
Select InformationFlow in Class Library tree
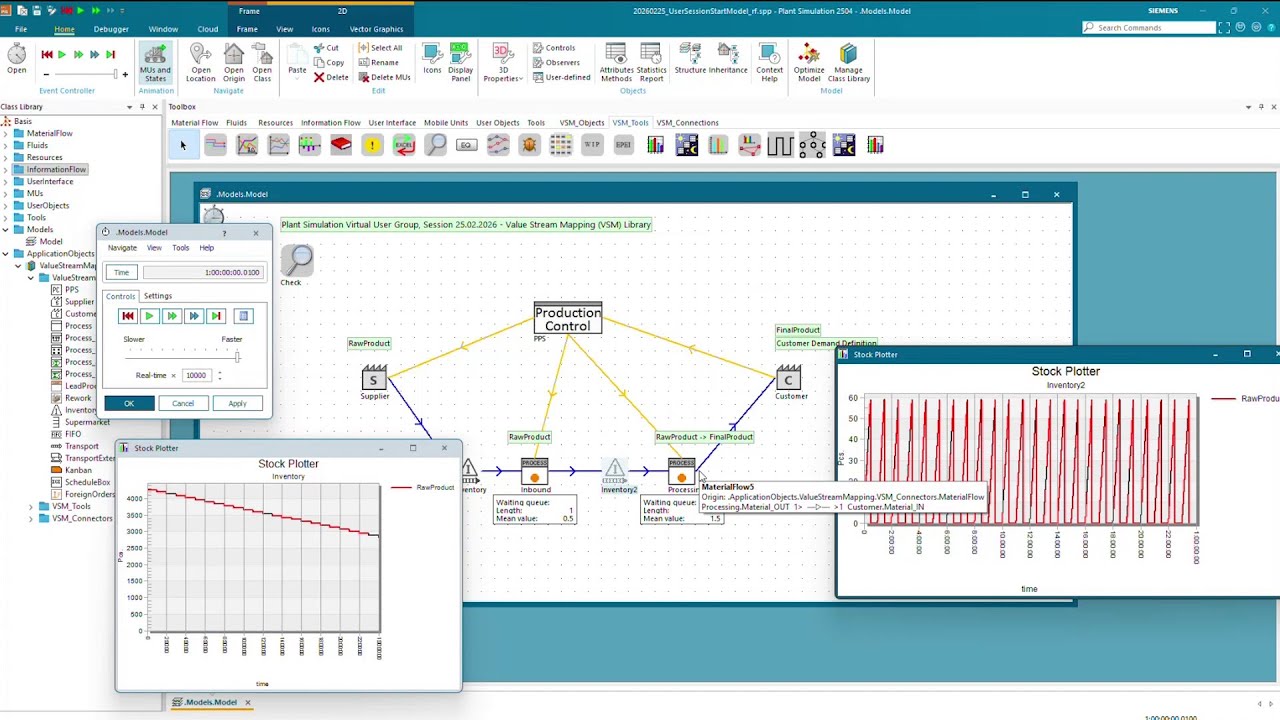coord(56,169)
